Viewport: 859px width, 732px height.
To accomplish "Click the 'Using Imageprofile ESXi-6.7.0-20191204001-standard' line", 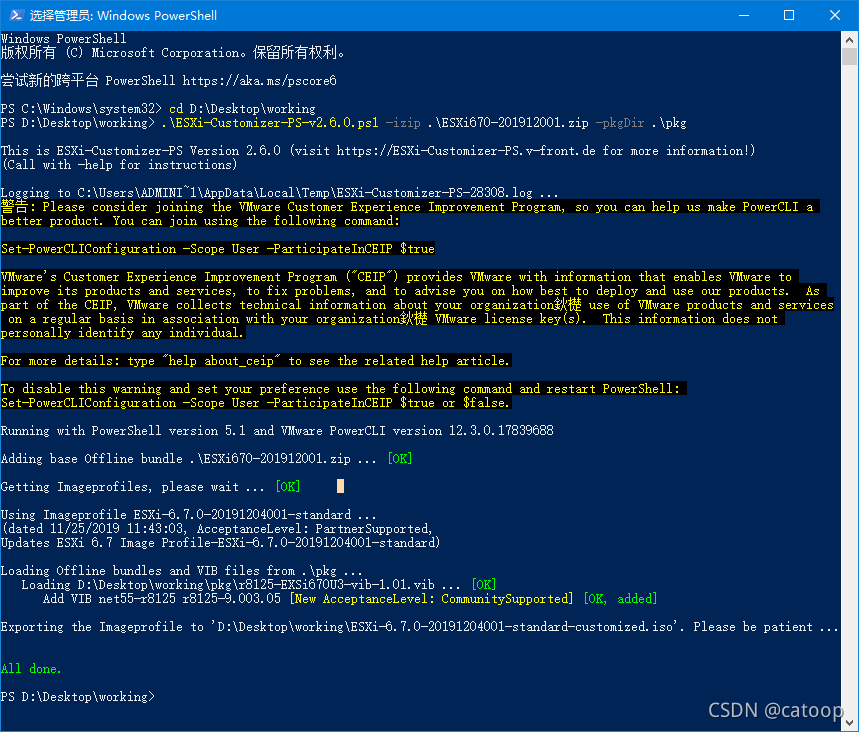I will (x=188, y=515).
